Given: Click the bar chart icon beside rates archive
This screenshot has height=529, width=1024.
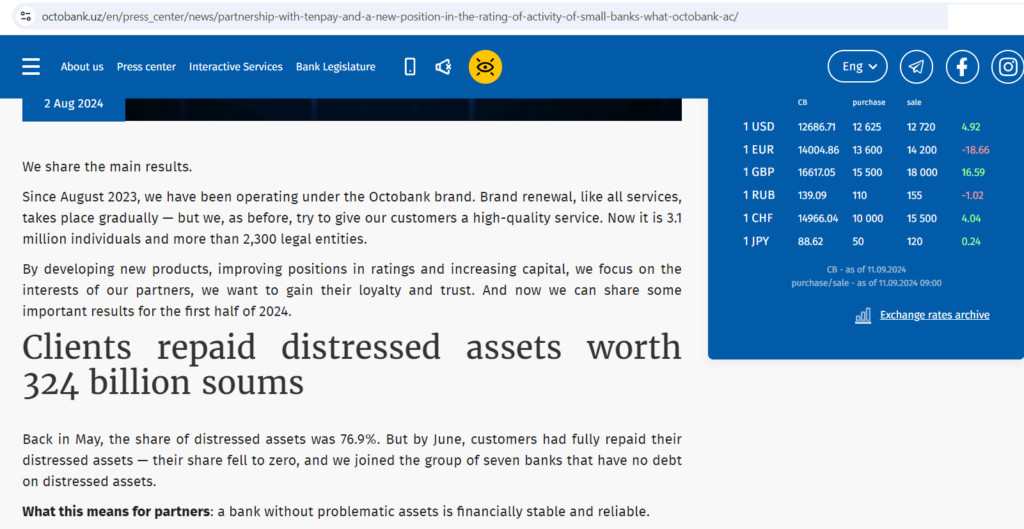Looking at the screenshot, I should (863, 315).
